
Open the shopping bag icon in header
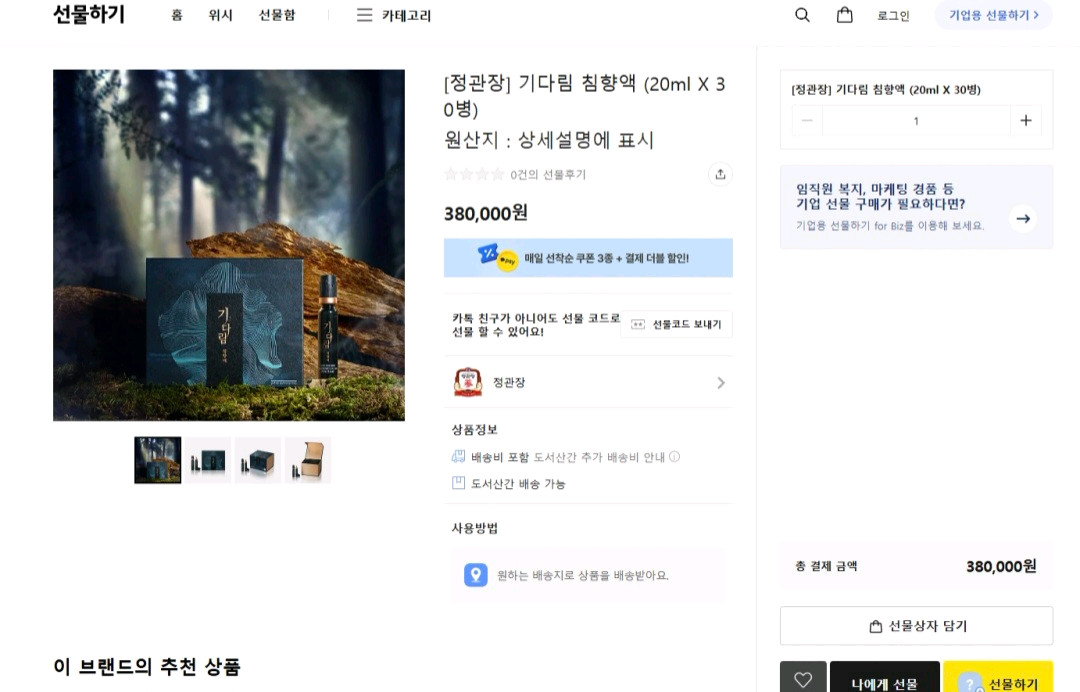(845, 15)
